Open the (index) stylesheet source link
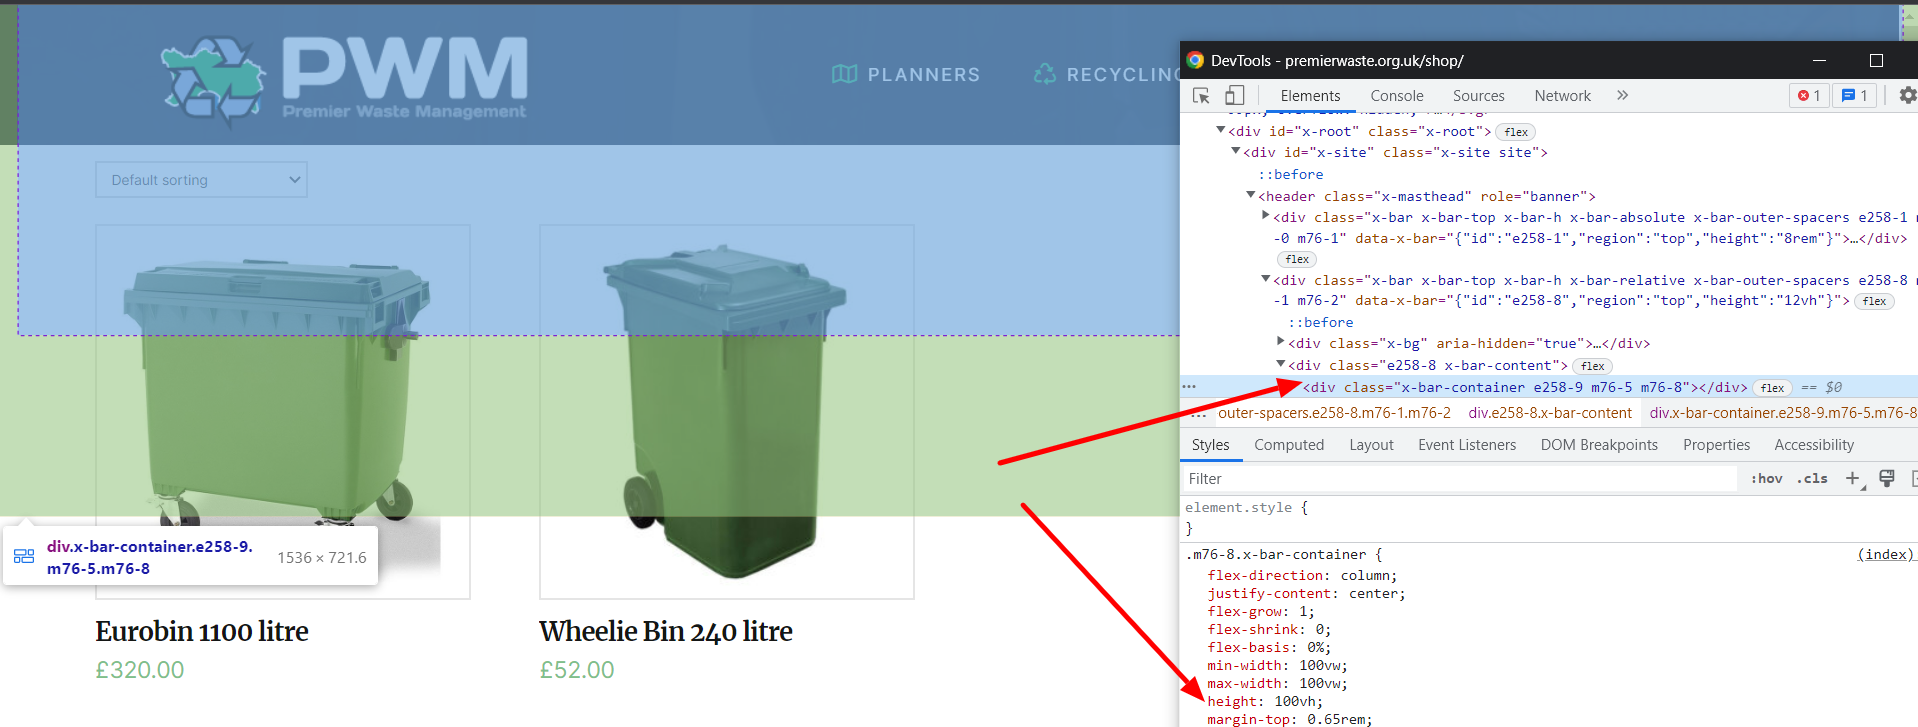This screenshot has height=727, width=1918. coord(1884,555)
